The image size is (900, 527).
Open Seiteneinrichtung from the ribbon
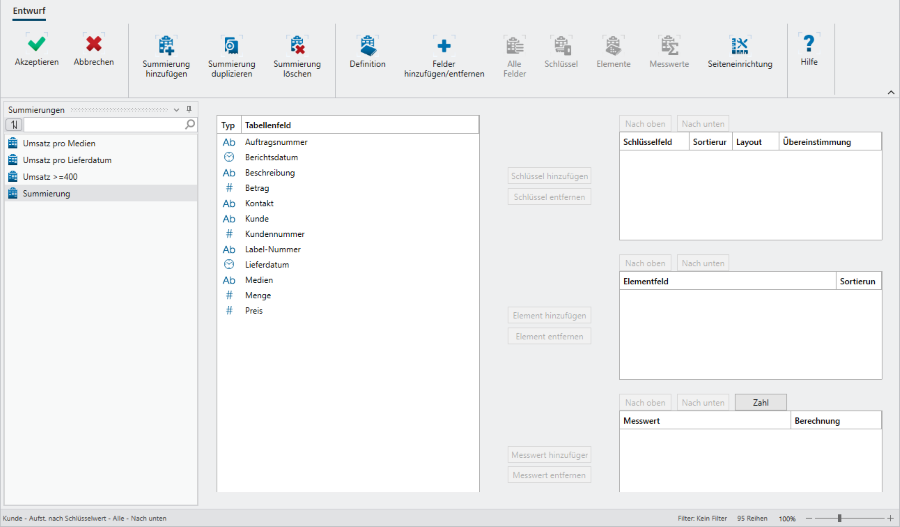(x=739, y=45)
